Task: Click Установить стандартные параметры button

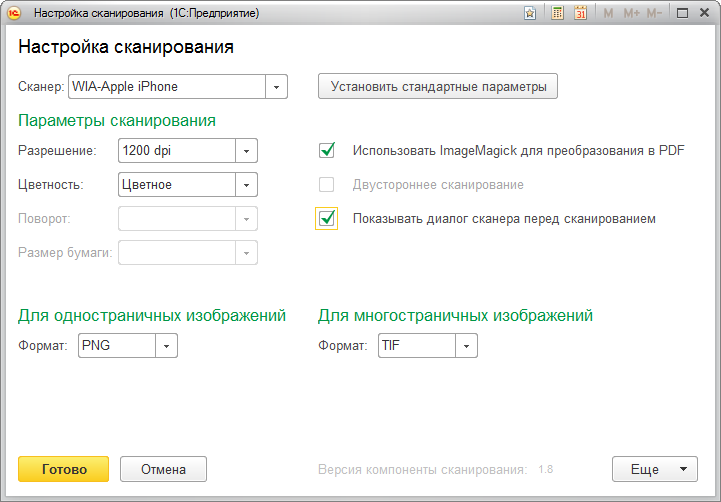Action: coord(438,87)
